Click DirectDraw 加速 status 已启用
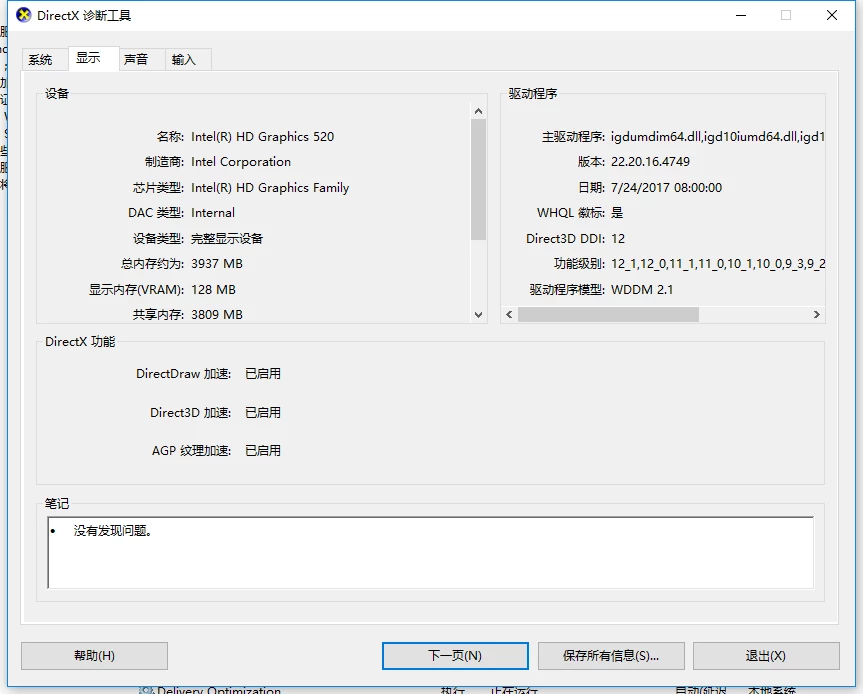863x694 pixels. (x=263, y=374)
